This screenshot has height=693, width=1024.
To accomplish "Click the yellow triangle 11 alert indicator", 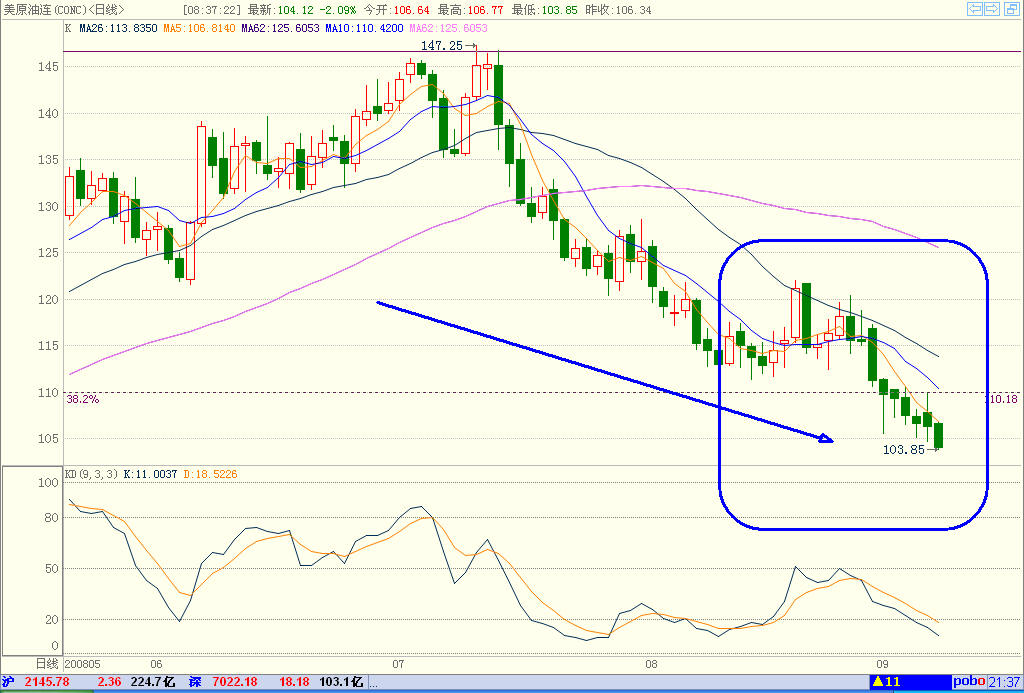I will tap(886, 682).
